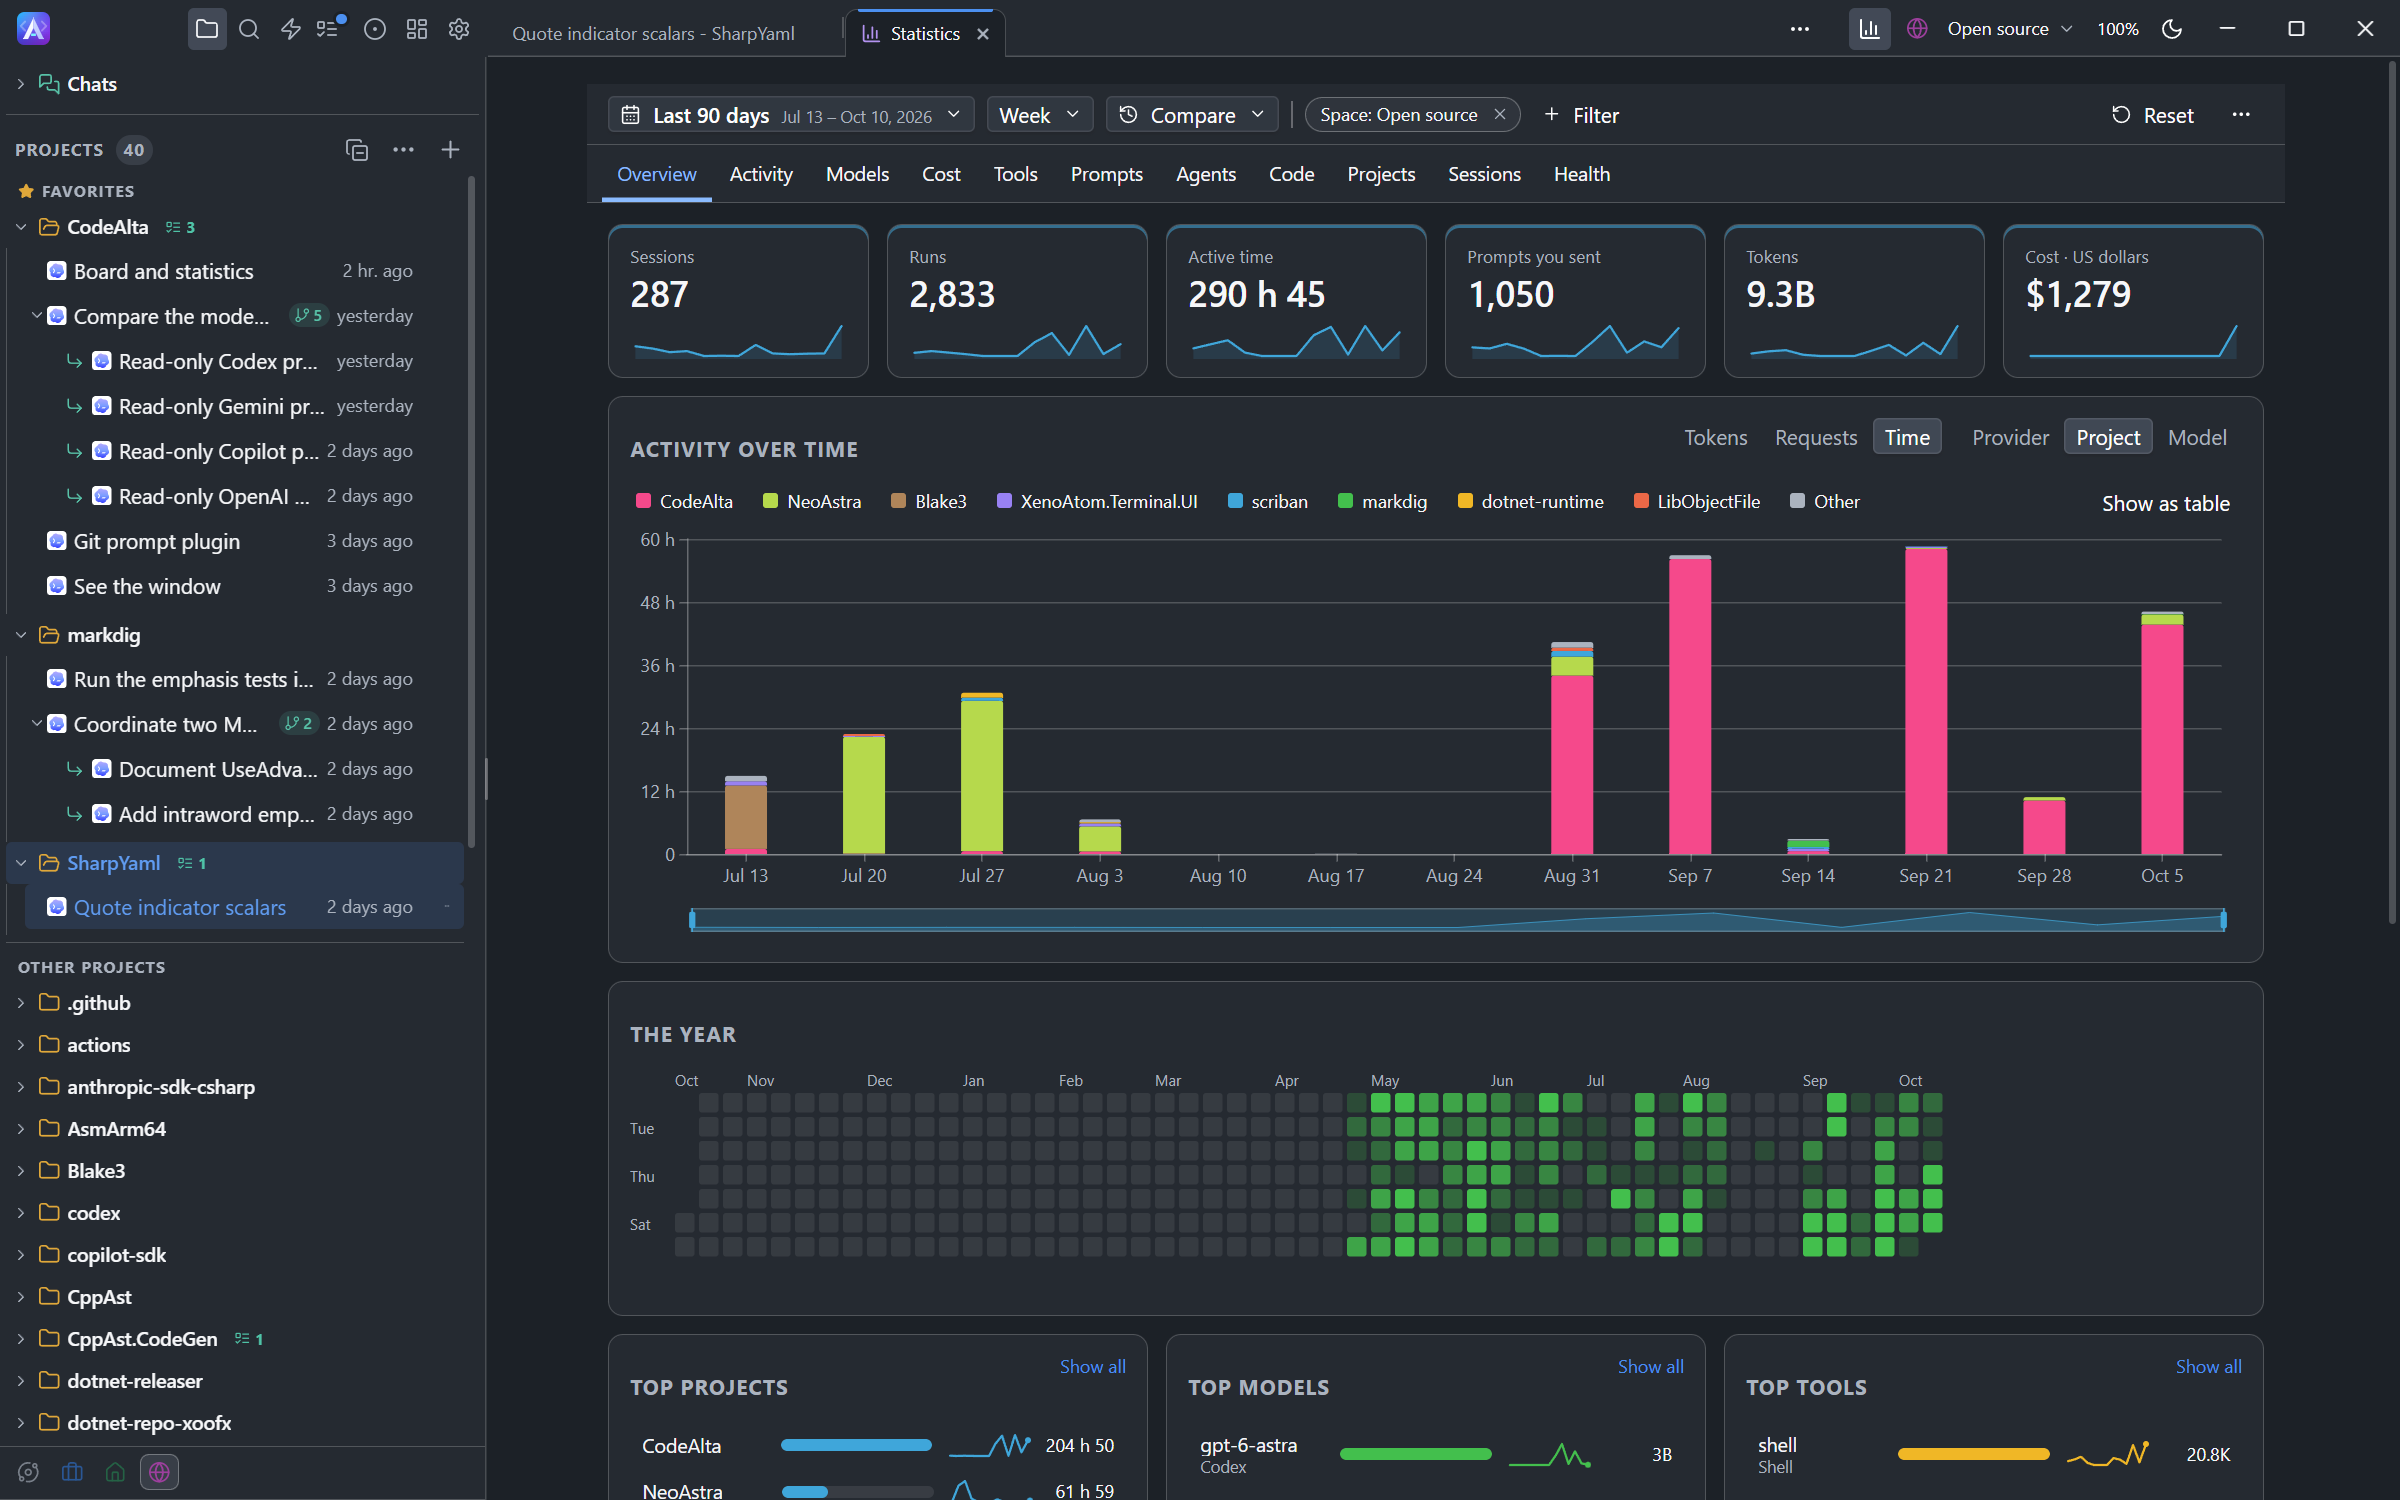The height and width of the screenshot is (1500, 2400).
Task: Toggle dark mode moon icon
Action: (2172, 29)
